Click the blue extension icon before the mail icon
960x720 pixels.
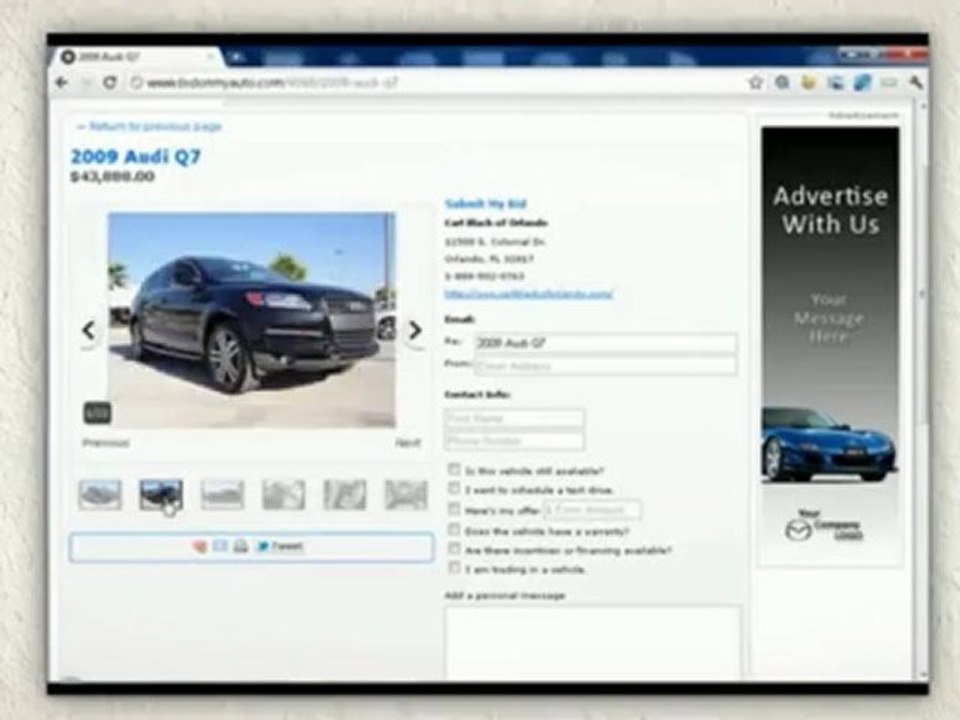coord(862,82)
